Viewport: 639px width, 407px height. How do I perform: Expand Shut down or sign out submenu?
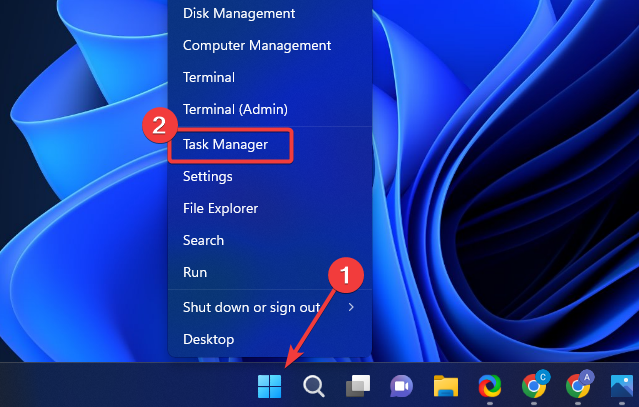pyautogui.click(x=270, y=307)
